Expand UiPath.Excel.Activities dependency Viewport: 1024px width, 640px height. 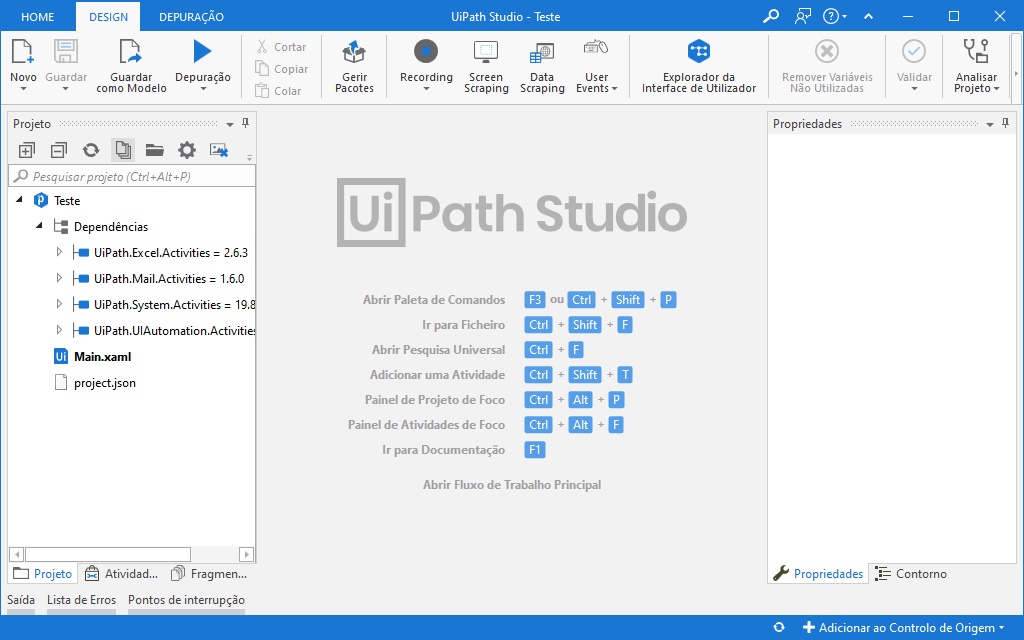[x=59, y=252]
